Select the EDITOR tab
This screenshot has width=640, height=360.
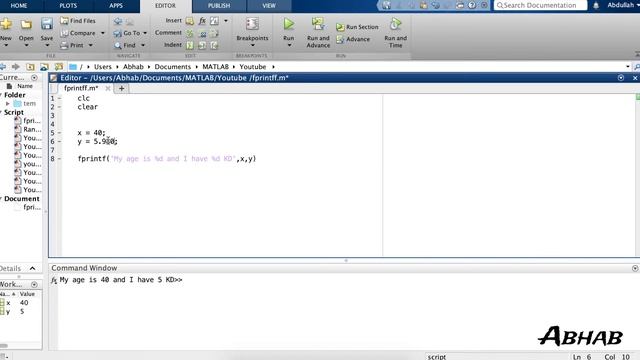165,6
